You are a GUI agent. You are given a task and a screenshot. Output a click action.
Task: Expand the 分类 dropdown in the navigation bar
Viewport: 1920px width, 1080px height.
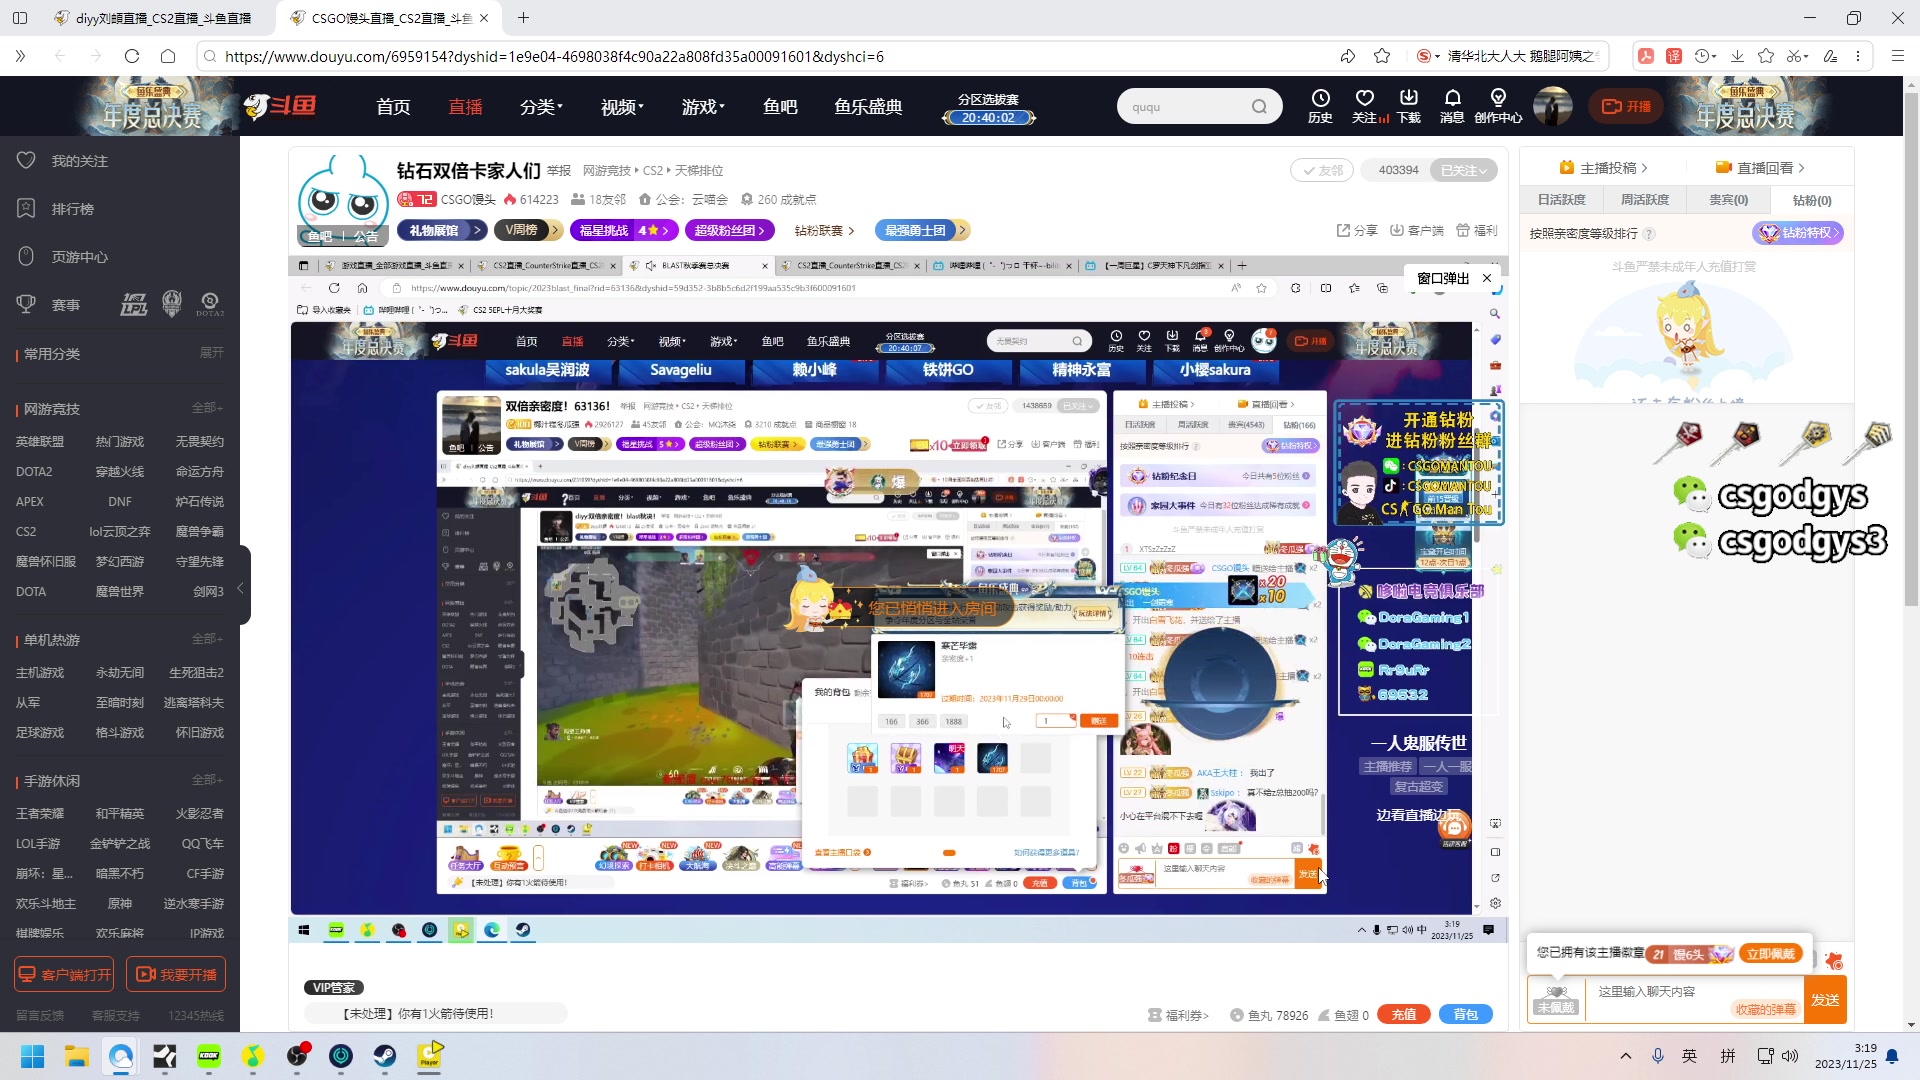point(542,107)
